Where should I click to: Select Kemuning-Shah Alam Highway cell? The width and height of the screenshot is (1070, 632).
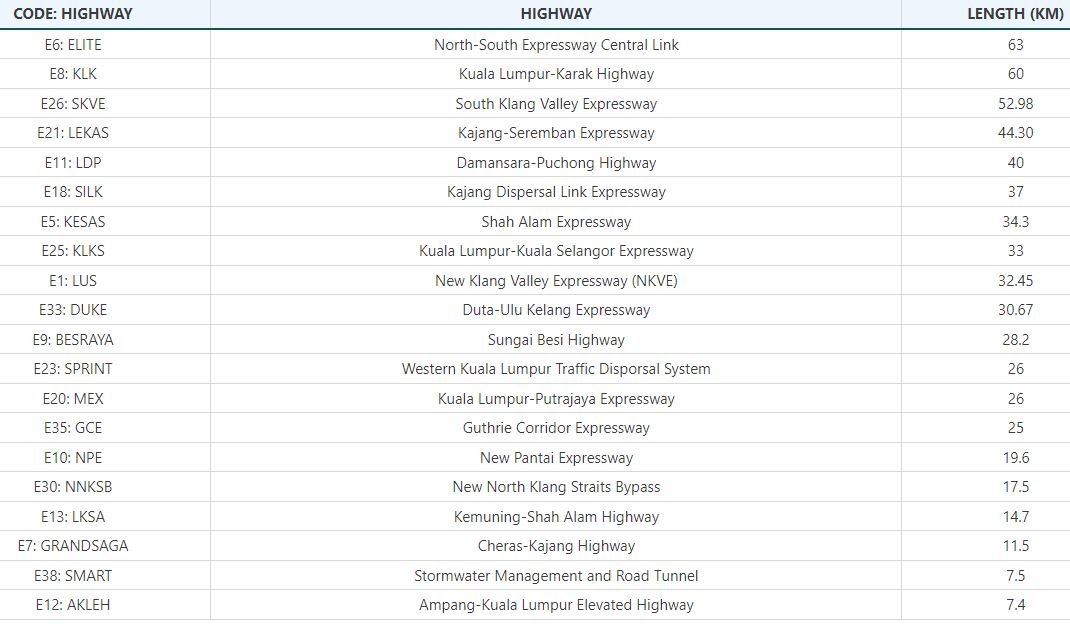556,517
